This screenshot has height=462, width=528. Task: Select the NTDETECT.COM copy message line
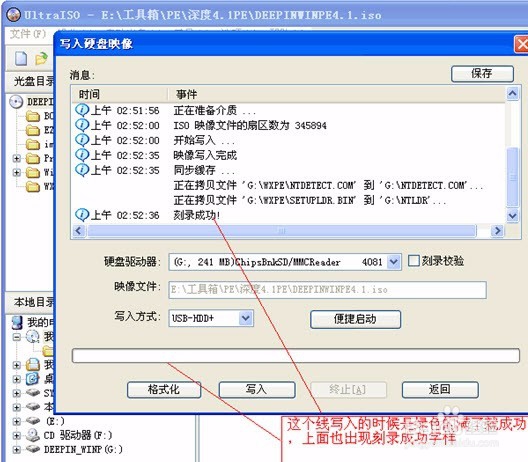[328, 186]
